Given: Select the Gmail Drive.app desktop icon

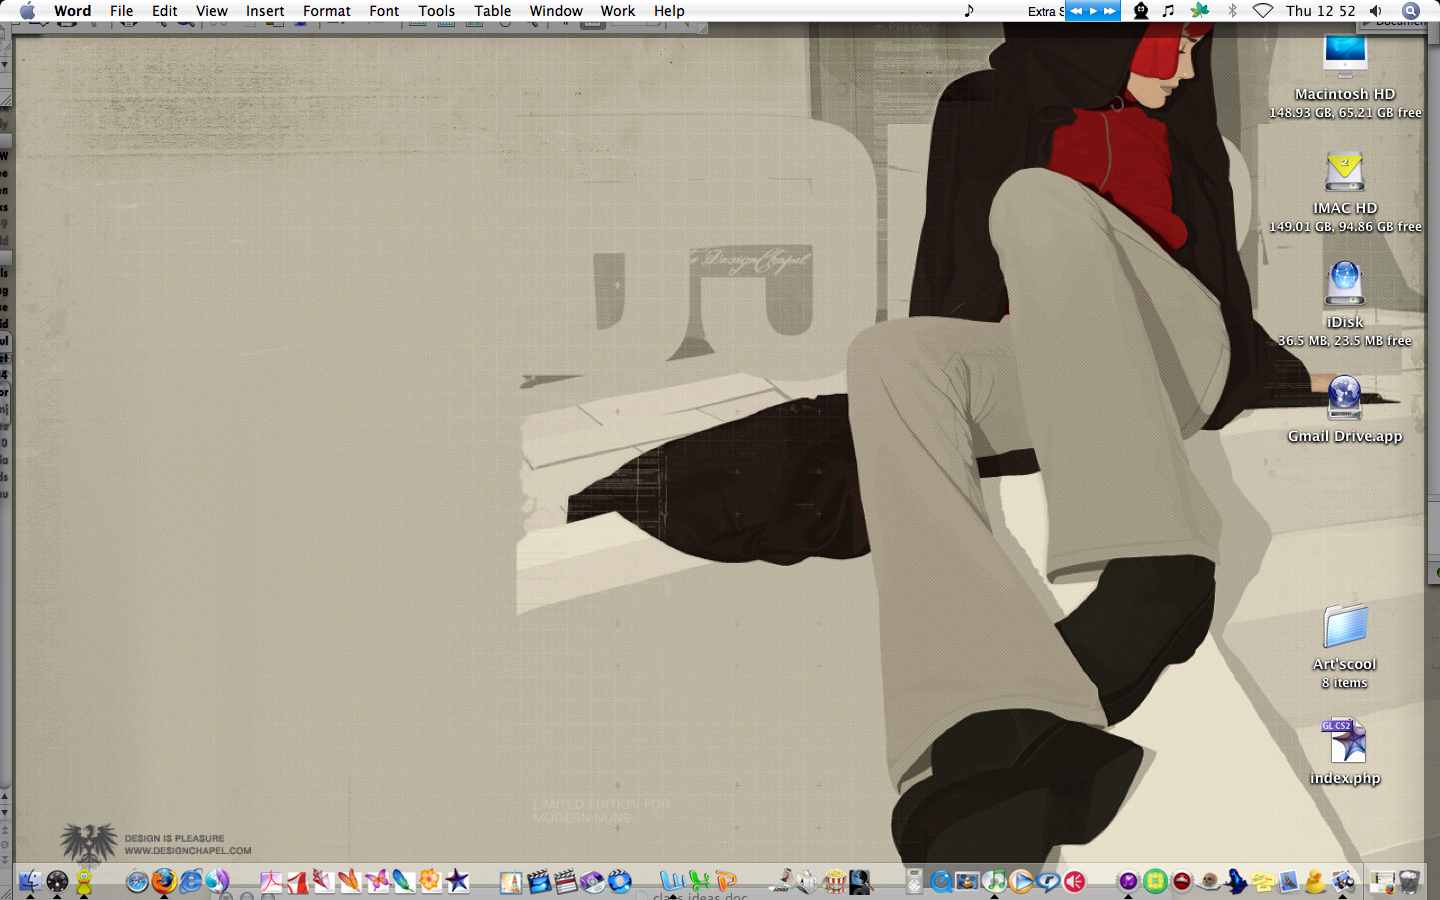Looking at the screenshot, I should click(x=1345, y=410).
